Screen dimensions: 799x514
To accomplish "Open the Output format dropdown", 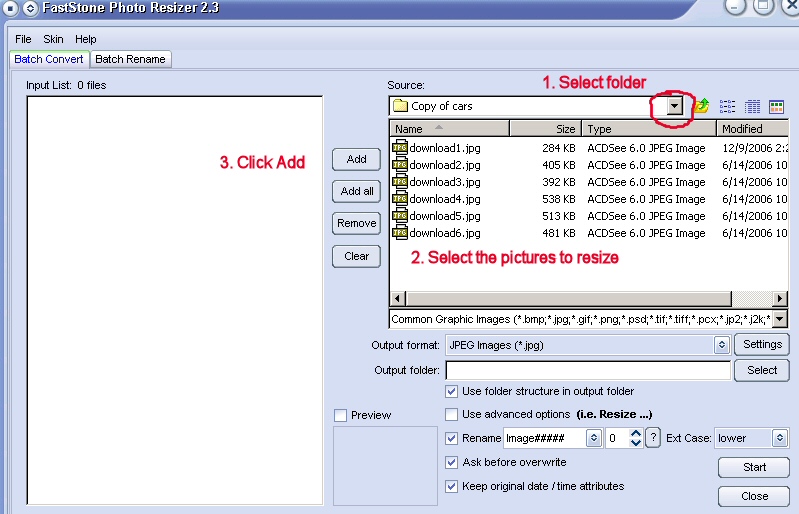I will click(x=721, y=345).
